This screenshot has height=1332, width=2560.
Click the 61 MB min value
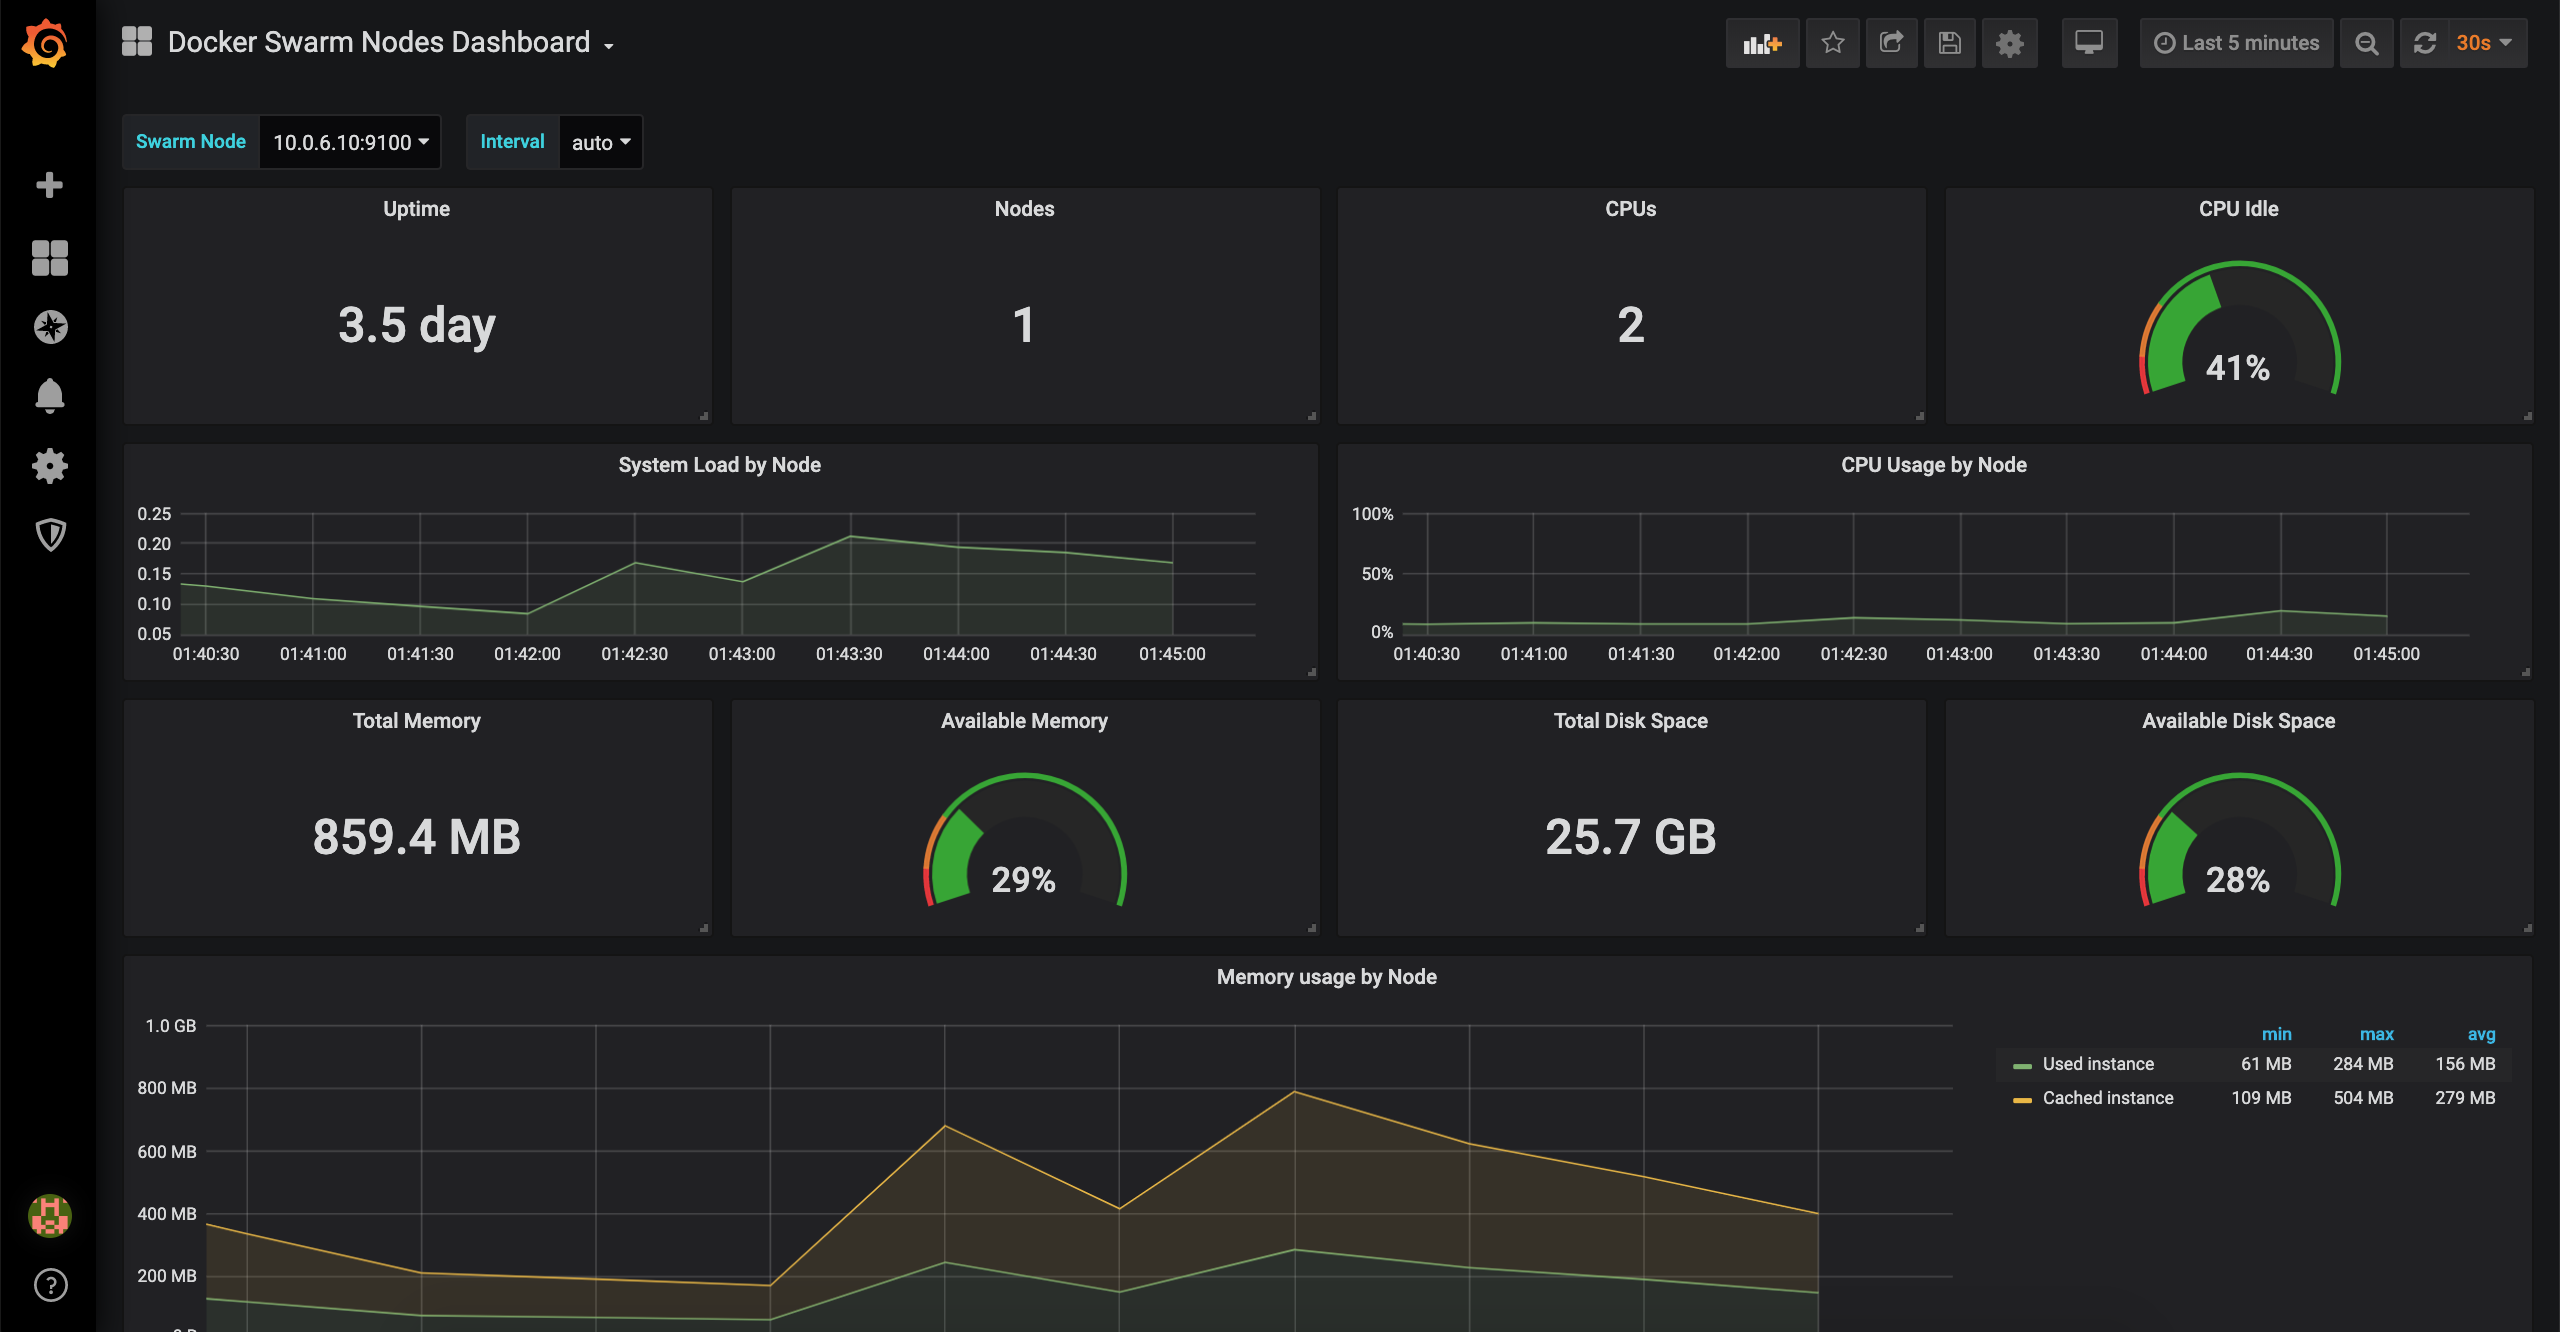pos(2265,1064)
